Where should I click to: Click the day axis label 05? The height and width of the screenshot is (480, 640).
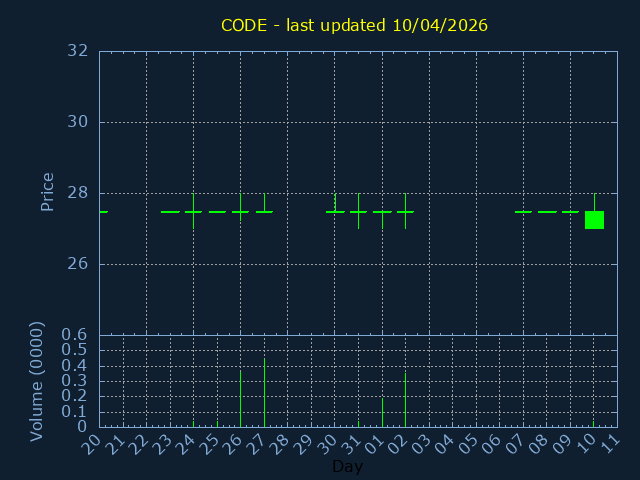468,444
